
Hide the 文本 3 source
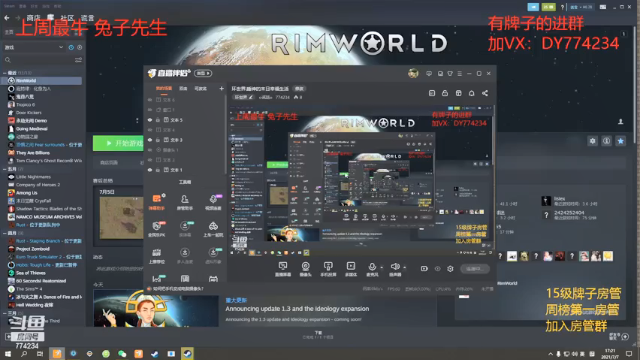point(150,140)
